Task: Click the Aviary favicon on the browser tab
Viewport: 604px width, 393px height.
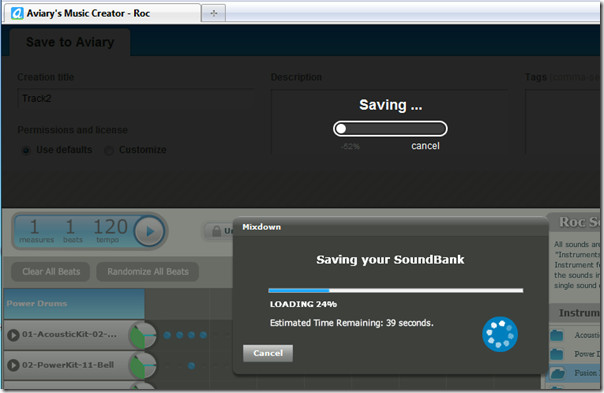Action: tap(17, 13)
